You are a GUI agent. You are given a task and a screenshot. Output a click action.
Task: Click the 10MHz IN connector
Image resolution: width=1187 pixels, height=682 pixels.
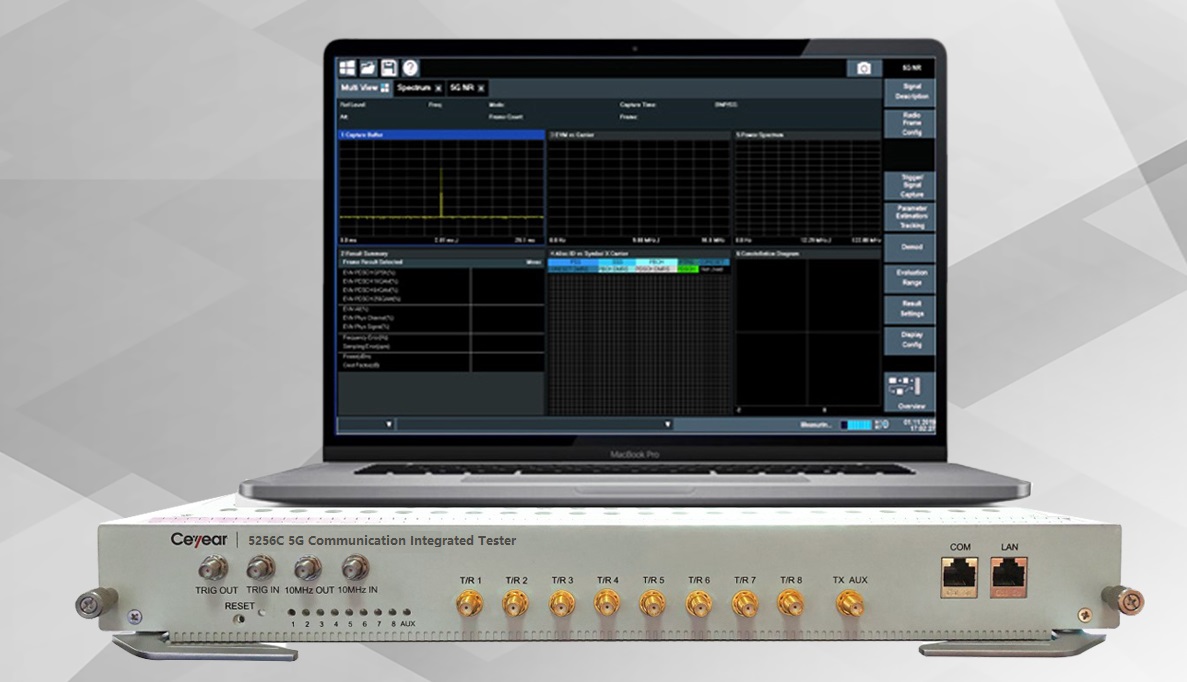[x=355, y=567]
